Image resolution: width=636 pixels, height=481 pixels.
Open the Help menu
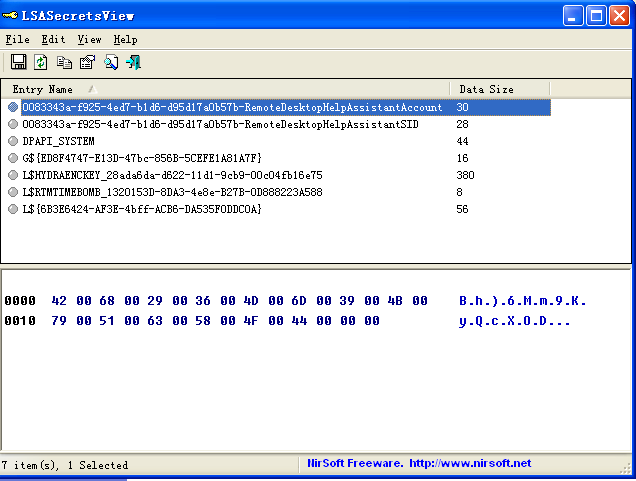coord(125,39)
